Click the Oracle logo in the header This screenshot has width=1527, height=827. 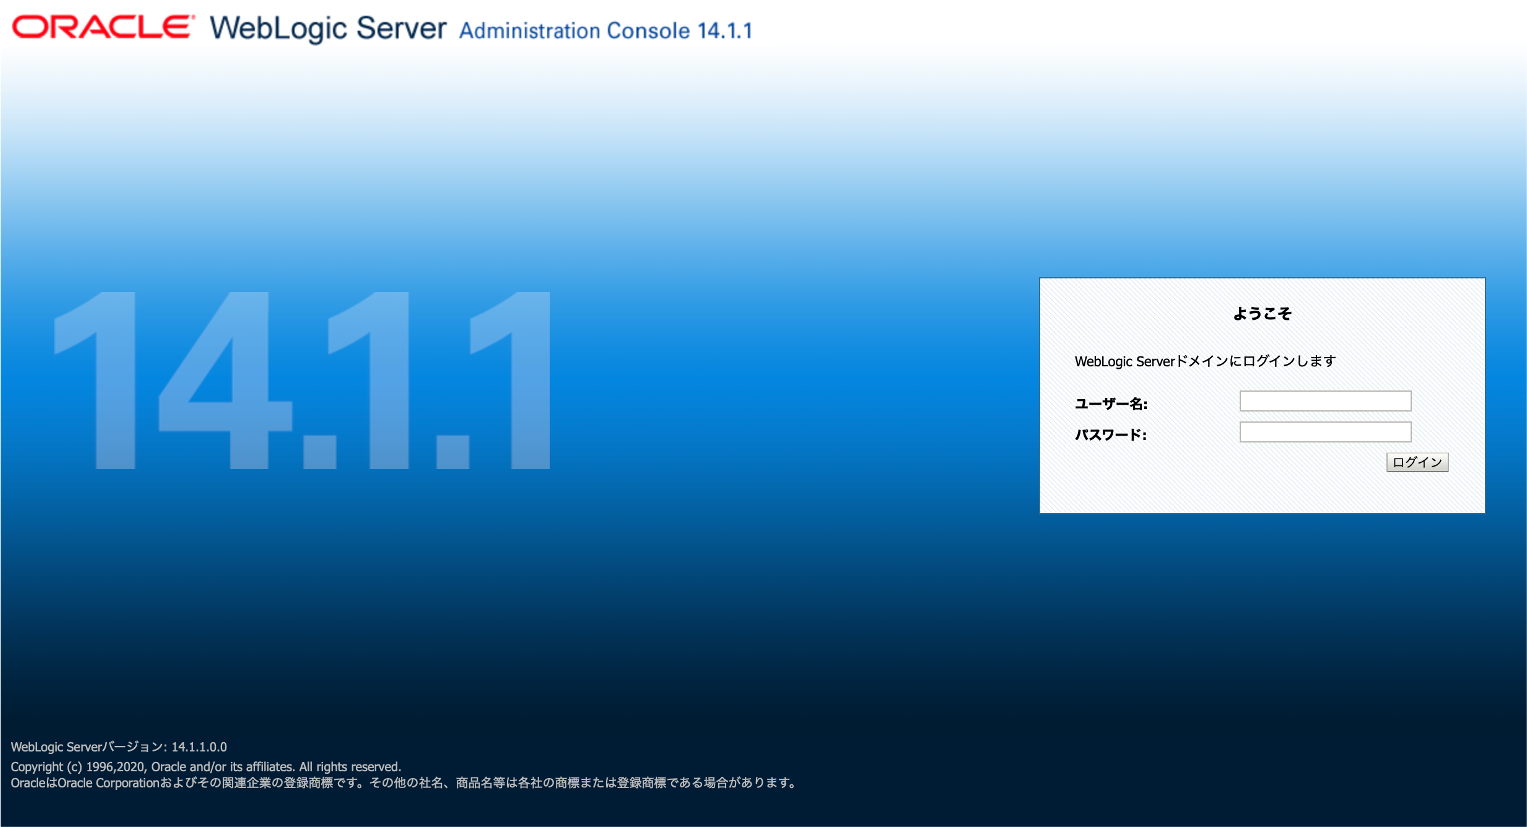coord(103,27)
